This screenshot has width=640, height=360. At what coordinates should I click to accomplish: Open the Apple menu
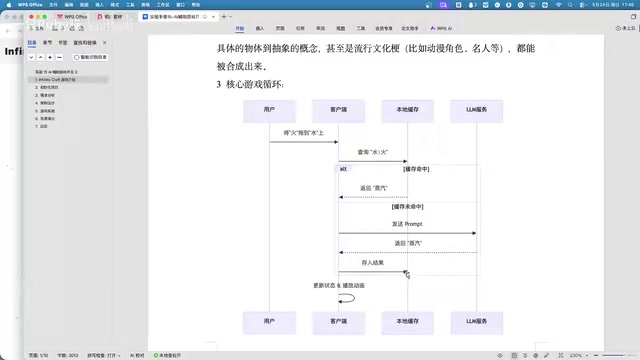[x=9, y=5]
